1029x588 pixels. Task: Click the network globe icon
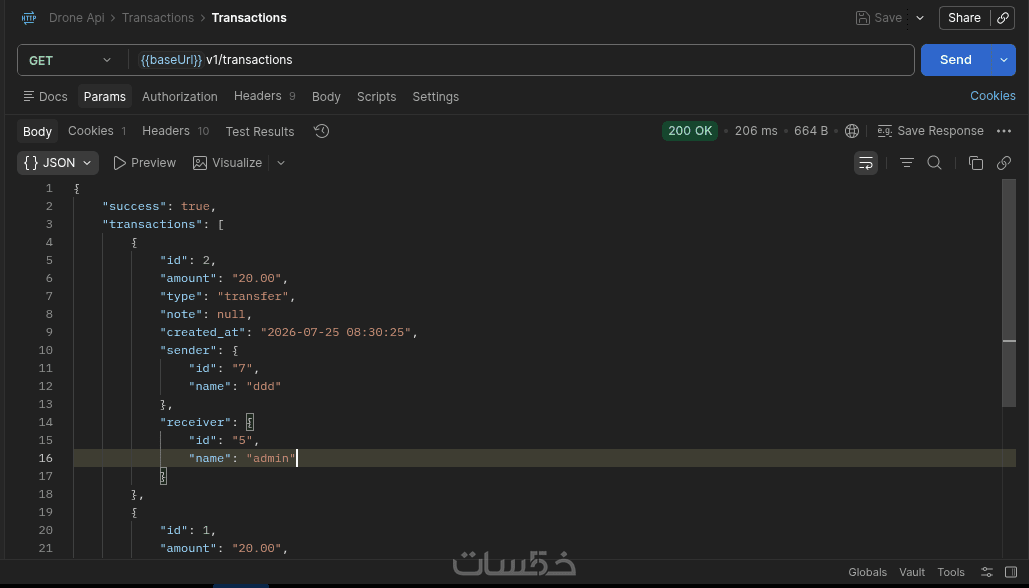[x=852, y=131]
